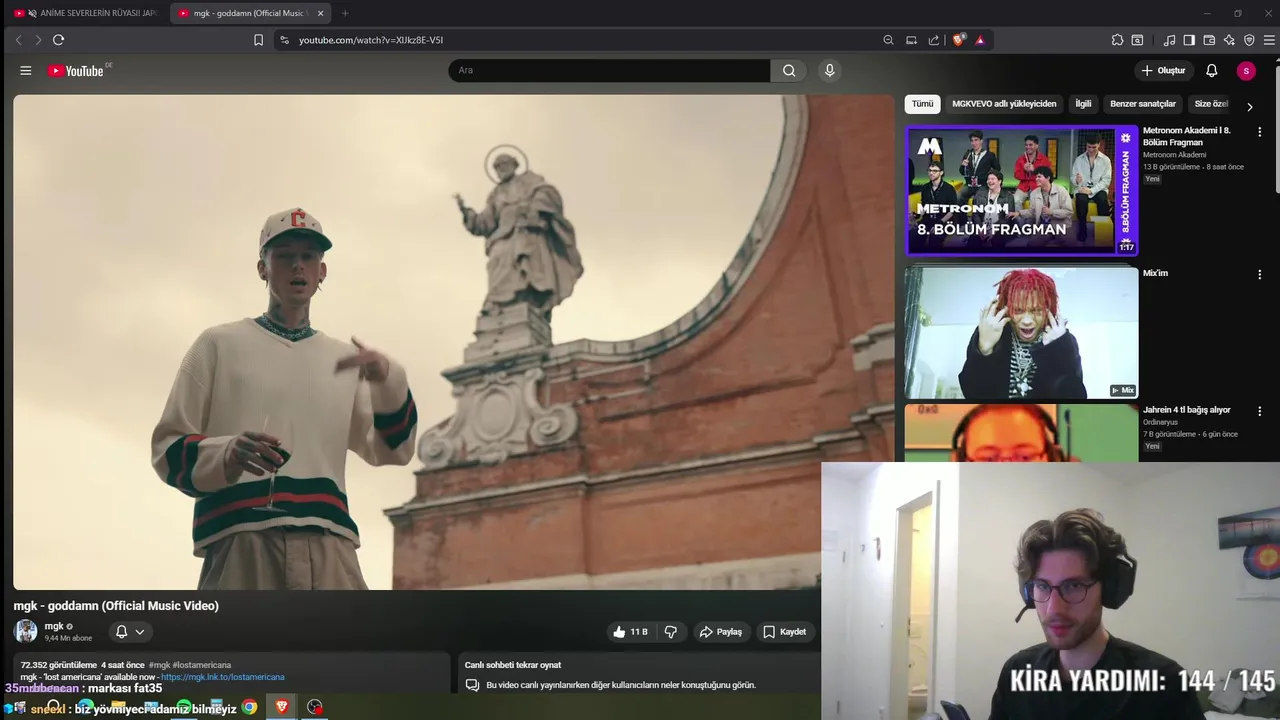Click the #lostamericana hashtag

click(201, 665)
